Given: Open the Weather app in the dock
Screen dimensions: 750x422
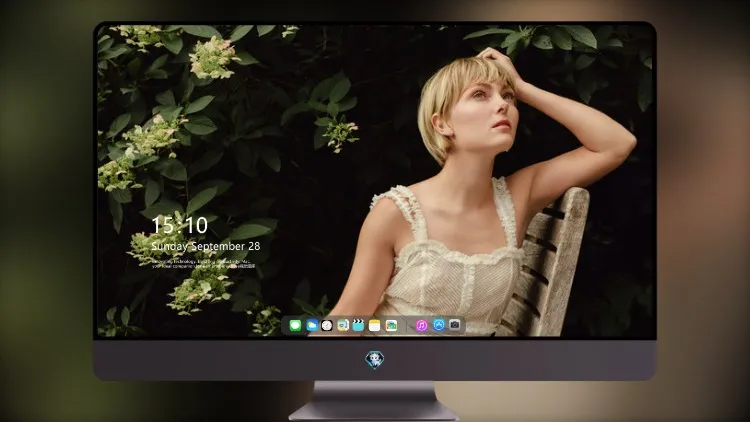Looking at the screenshot, I should [312, 326].
